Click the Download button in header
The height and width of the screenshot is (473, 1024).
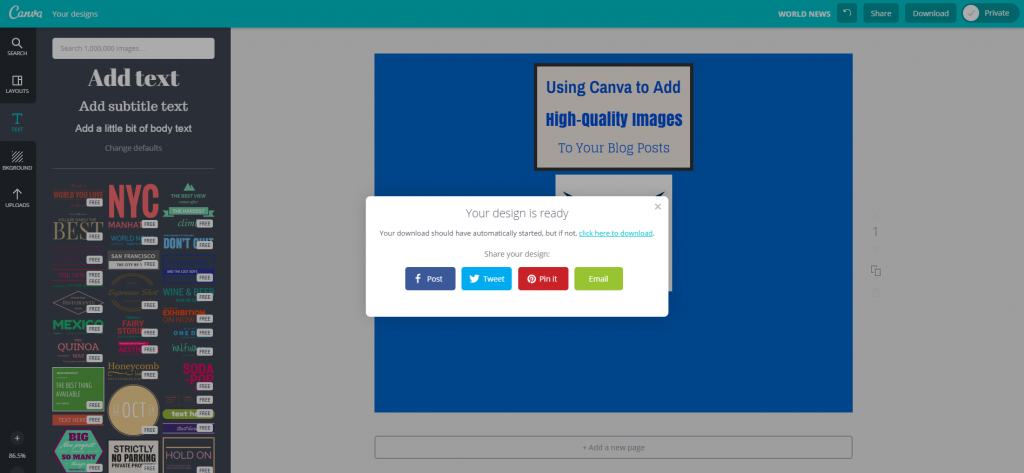click(931, 13)
